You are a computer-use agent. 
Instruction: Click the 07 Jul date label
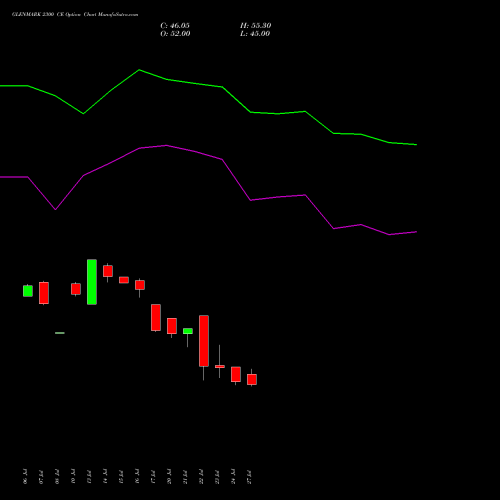(x=41, y=477)
